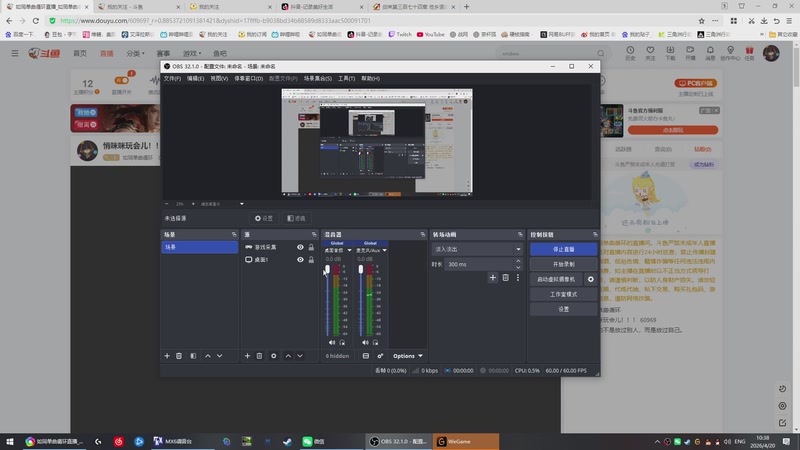
Task: Move the source down in the Sources list
Action: click(300, 356)
